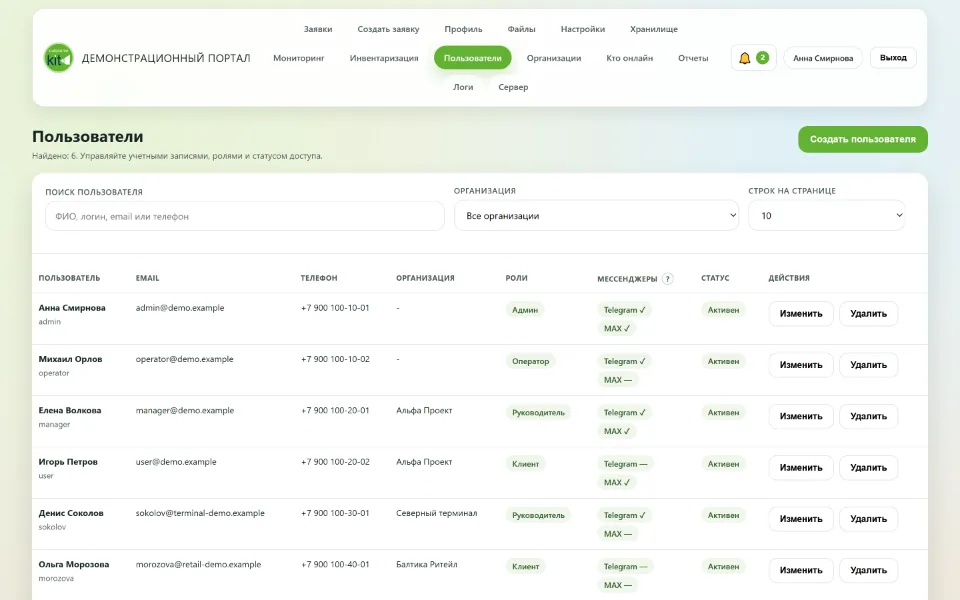
Task: Click the green kit portal logo
Action: coord(58,58)
